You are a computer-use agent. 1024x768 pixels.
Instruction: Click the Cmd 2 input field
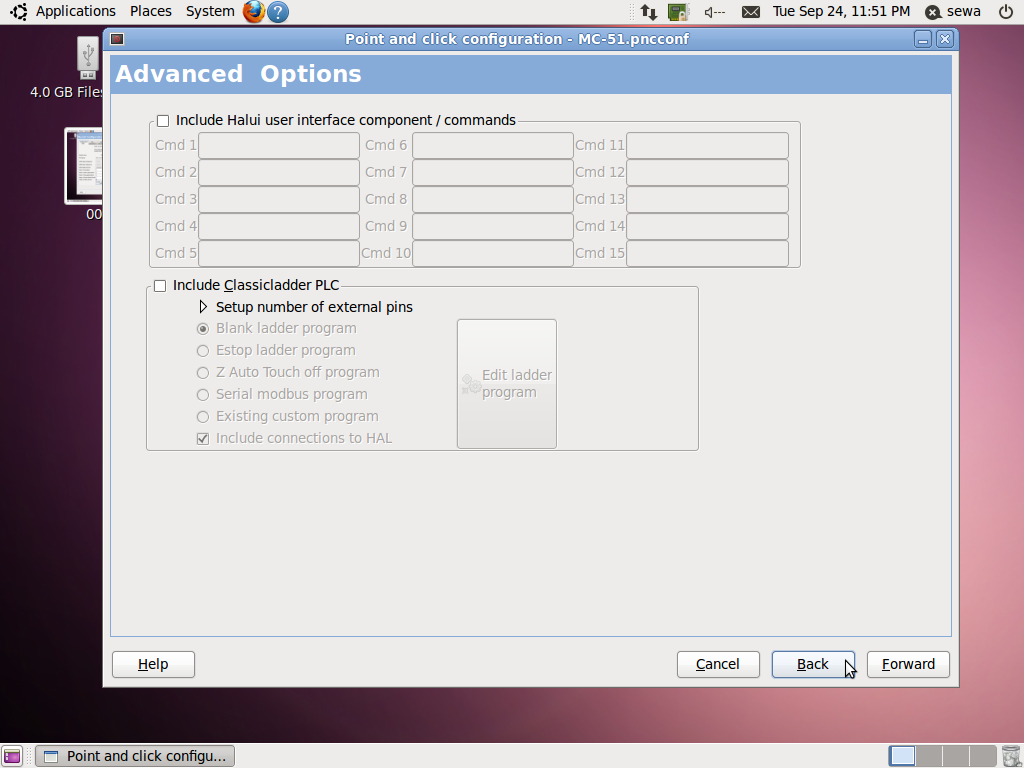tap(279, 172)
